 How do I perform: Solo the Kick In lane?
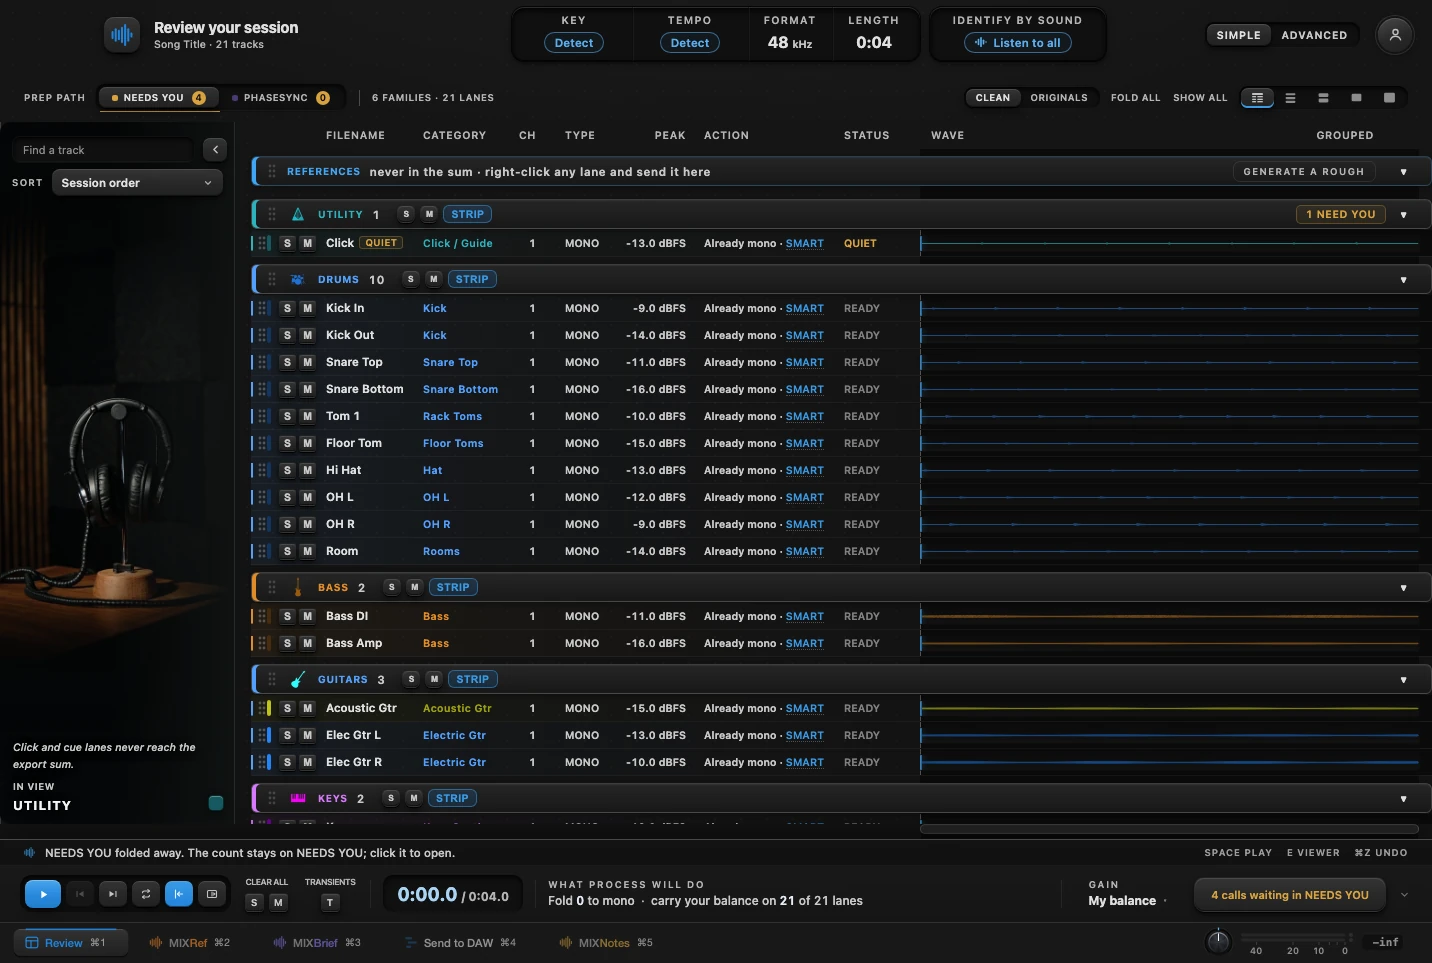(x=287, y=309)
